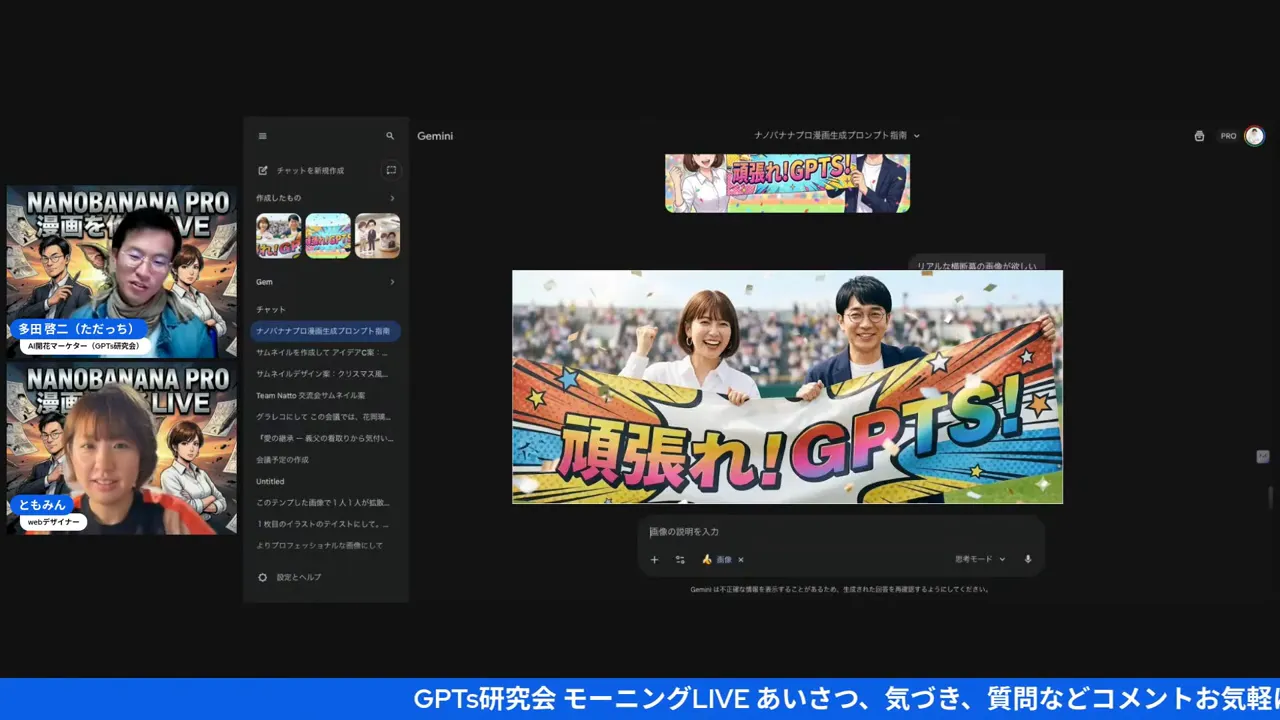1280x720 pixels.
Task: Expand the Gem section chevron
Action: (392, 282)
